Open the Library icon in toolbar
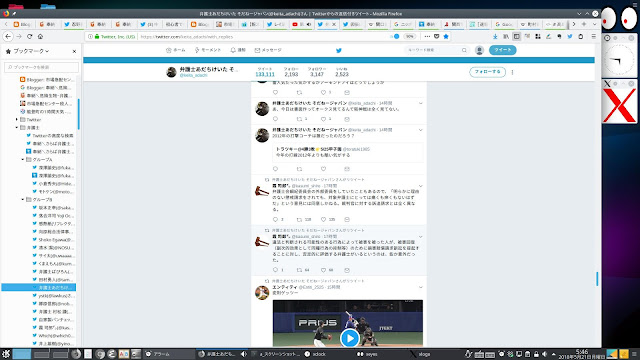Screen dimensions: 640x360 [x=506, y=36]
